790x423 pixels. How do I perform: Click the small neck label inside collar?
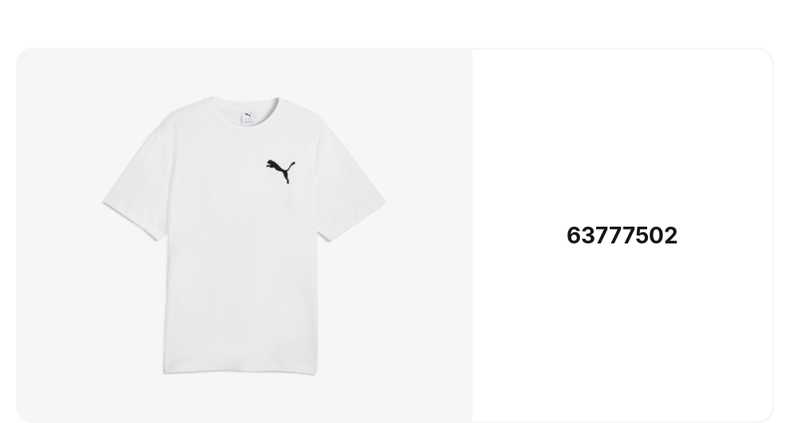tap(248, 117)
